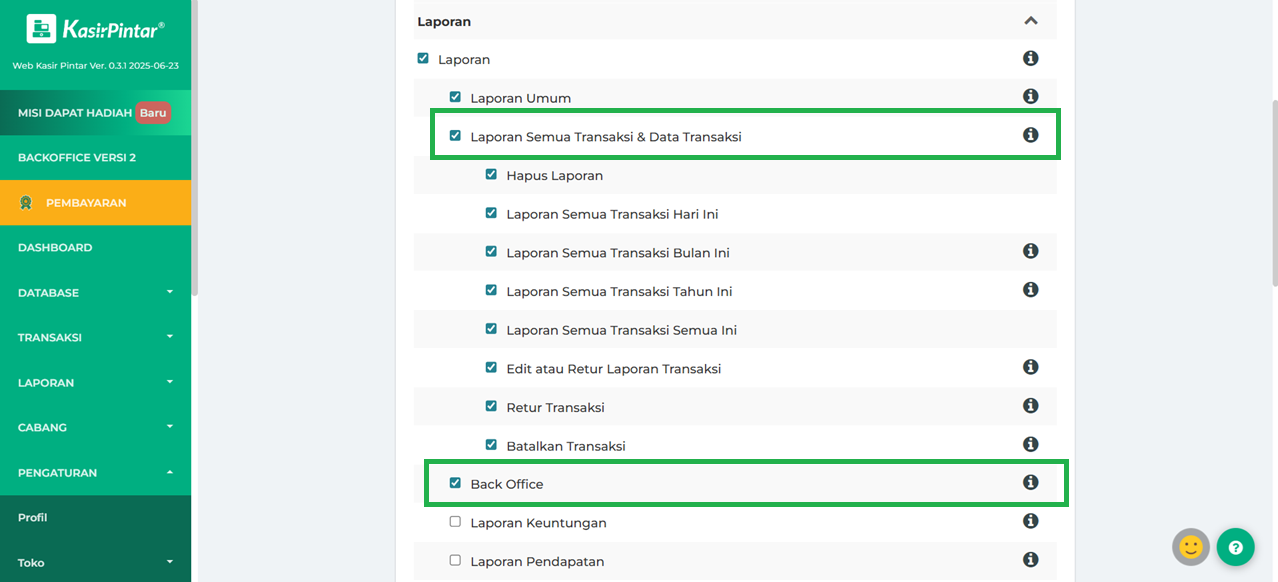Click the smiley face feedback icon

1190,547
